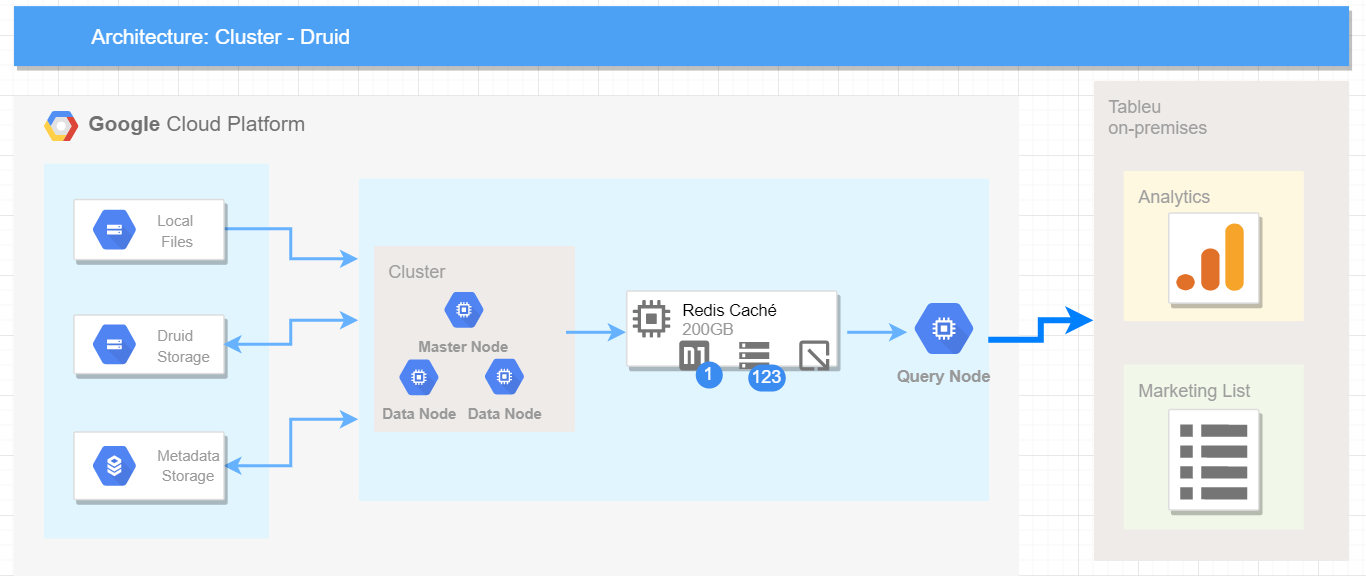Image resolution: width=1366 pixels, height=576 pixels.
Task: Select the Architecture: Cluster - Druid title banner
Action: [x=682, y=37]
